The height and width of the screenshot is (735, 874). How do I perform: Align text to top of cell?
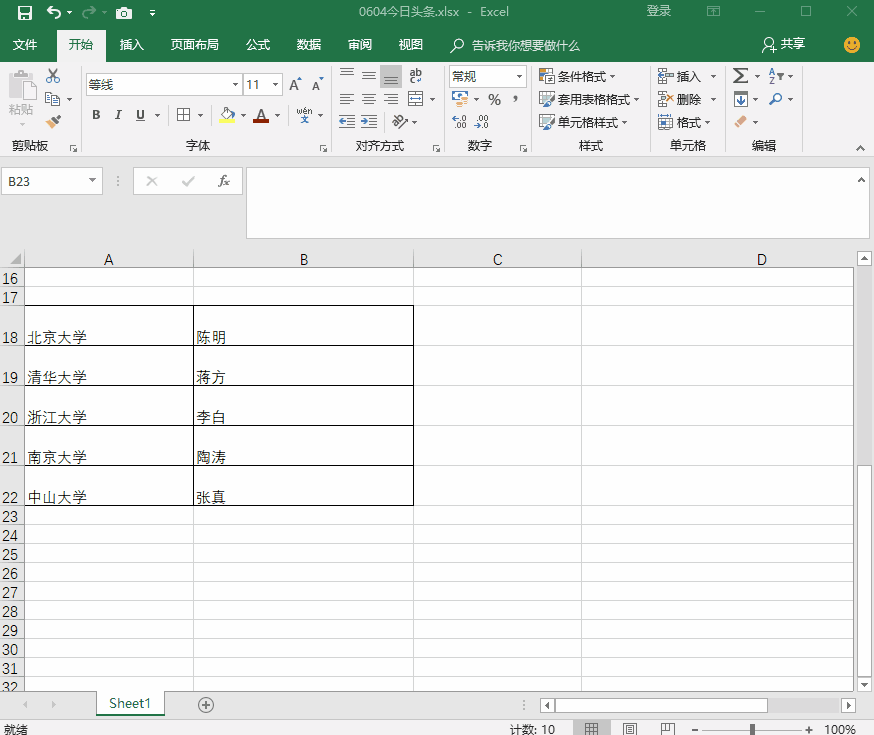tap(347, 75)
